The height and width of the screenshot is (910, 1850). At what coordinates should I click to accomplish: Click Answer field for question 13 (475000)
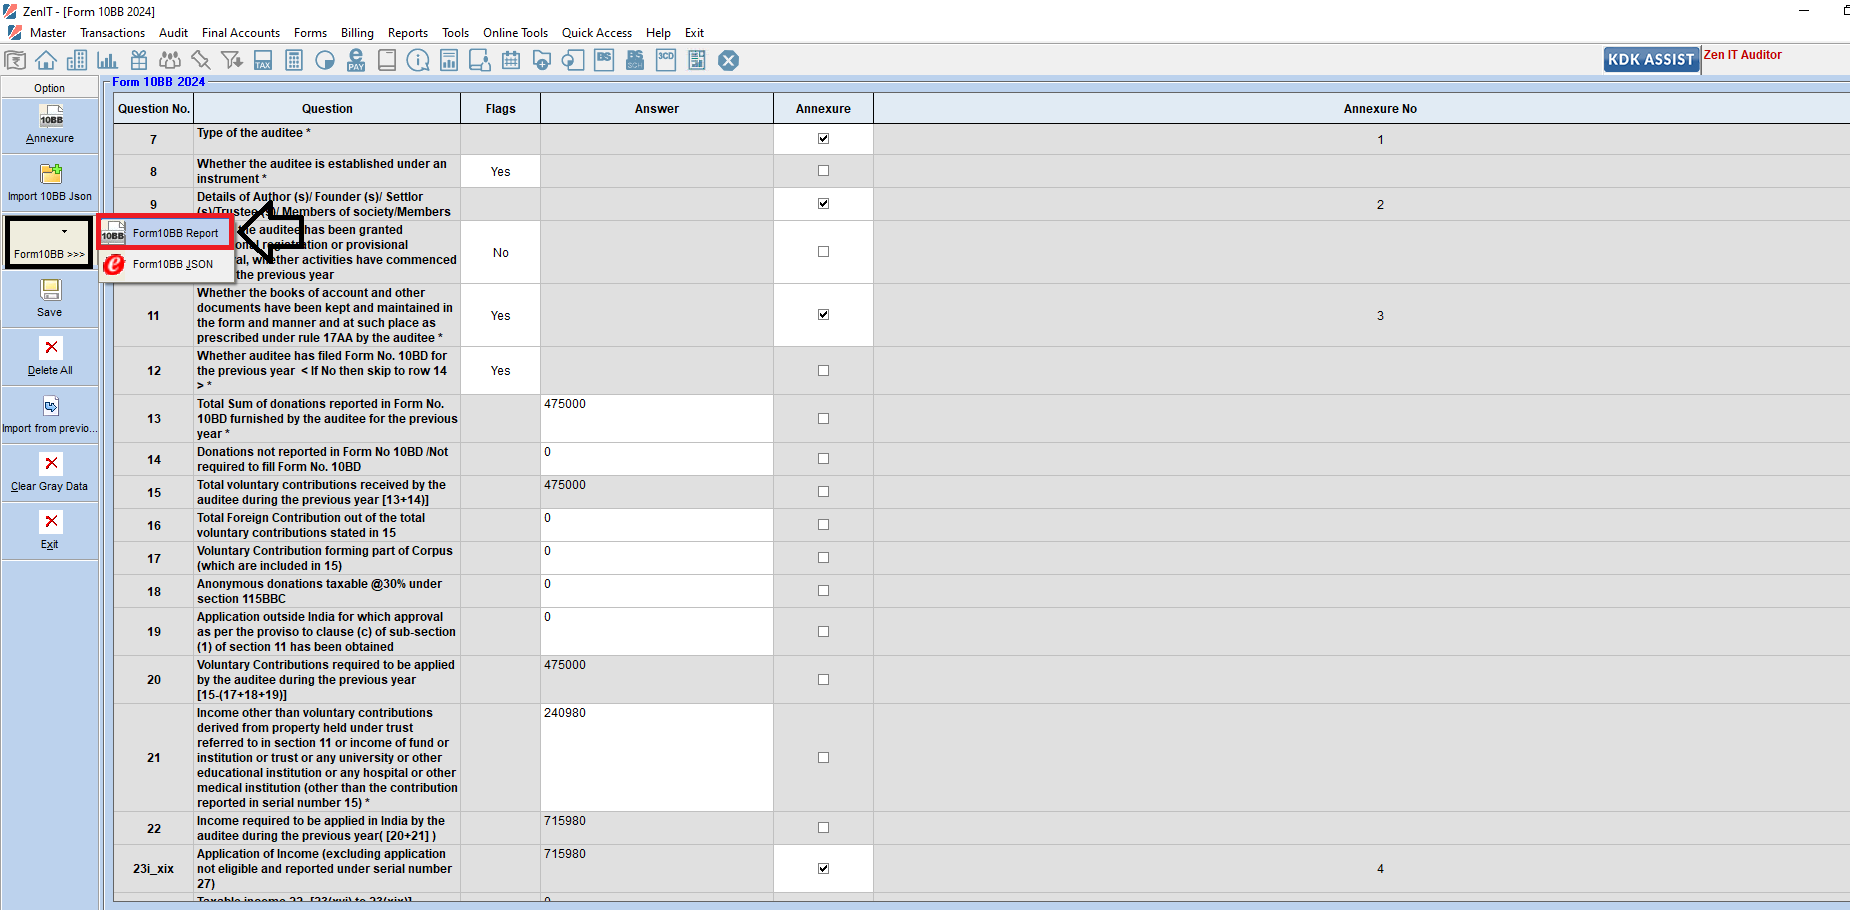tap(657, 419)
